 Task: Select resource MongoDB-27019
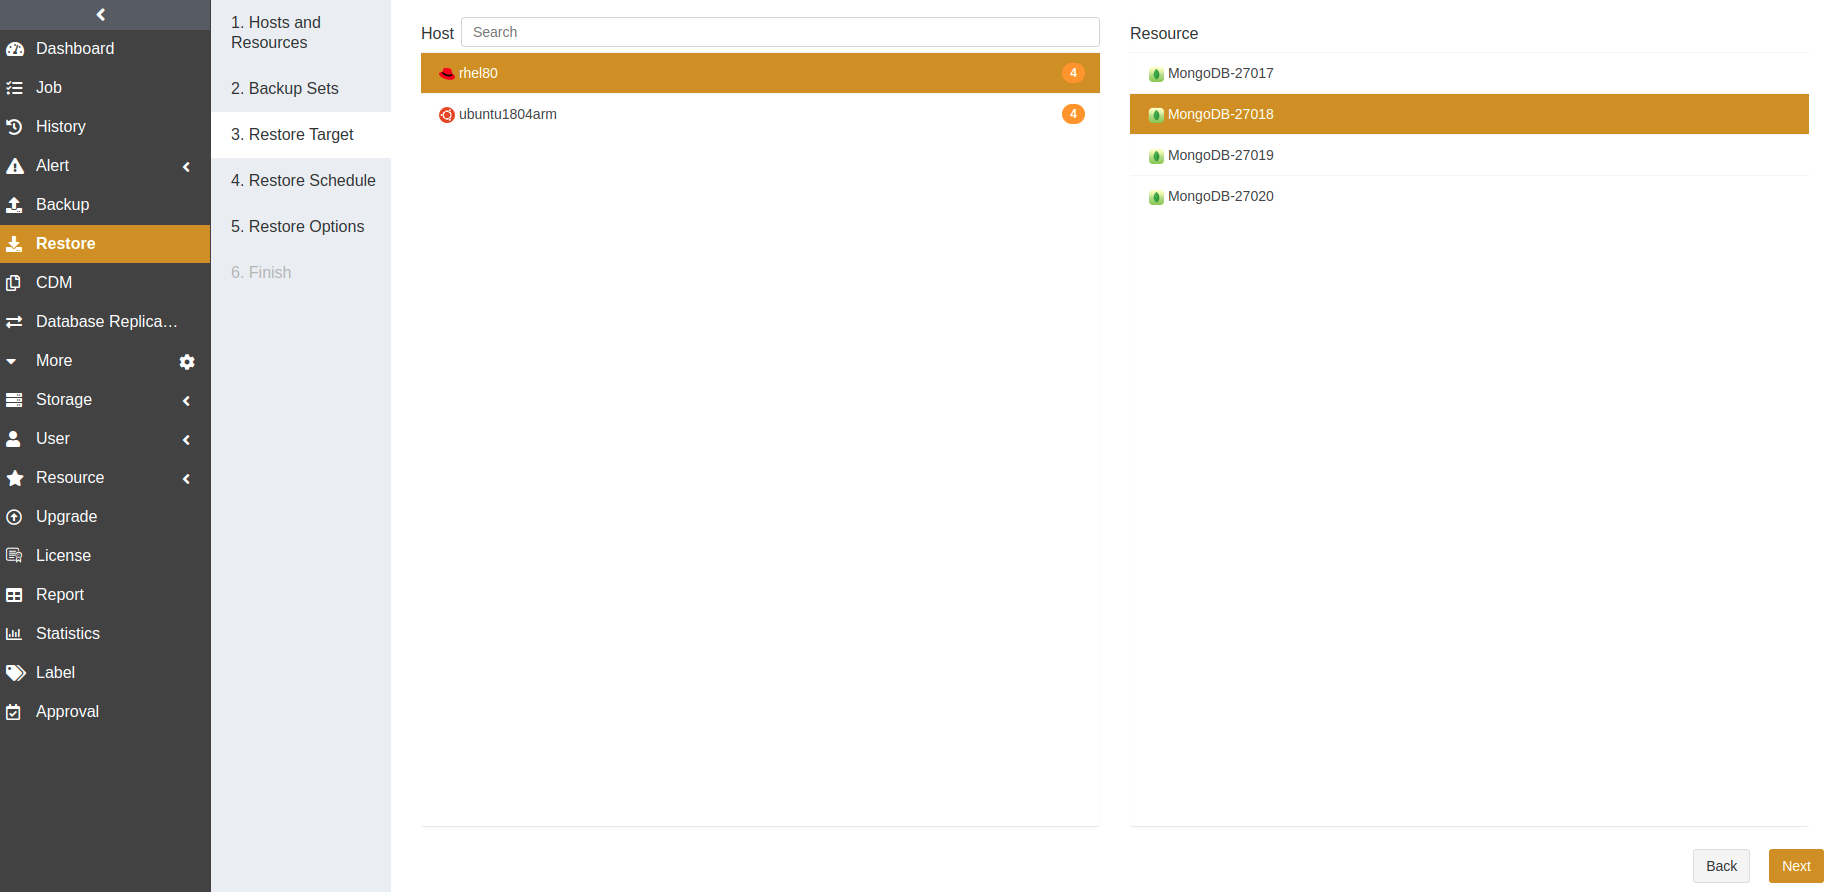pos(1469,155)
